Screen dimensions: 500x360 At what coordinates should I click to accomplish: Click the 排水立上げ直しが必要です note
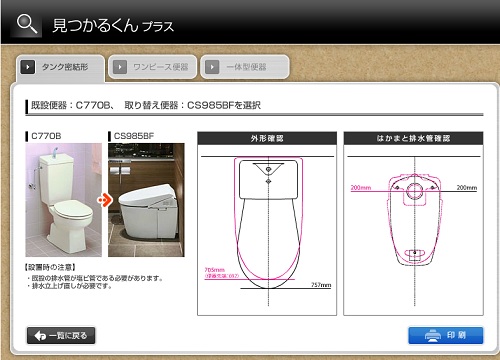(x=70, y=286)
